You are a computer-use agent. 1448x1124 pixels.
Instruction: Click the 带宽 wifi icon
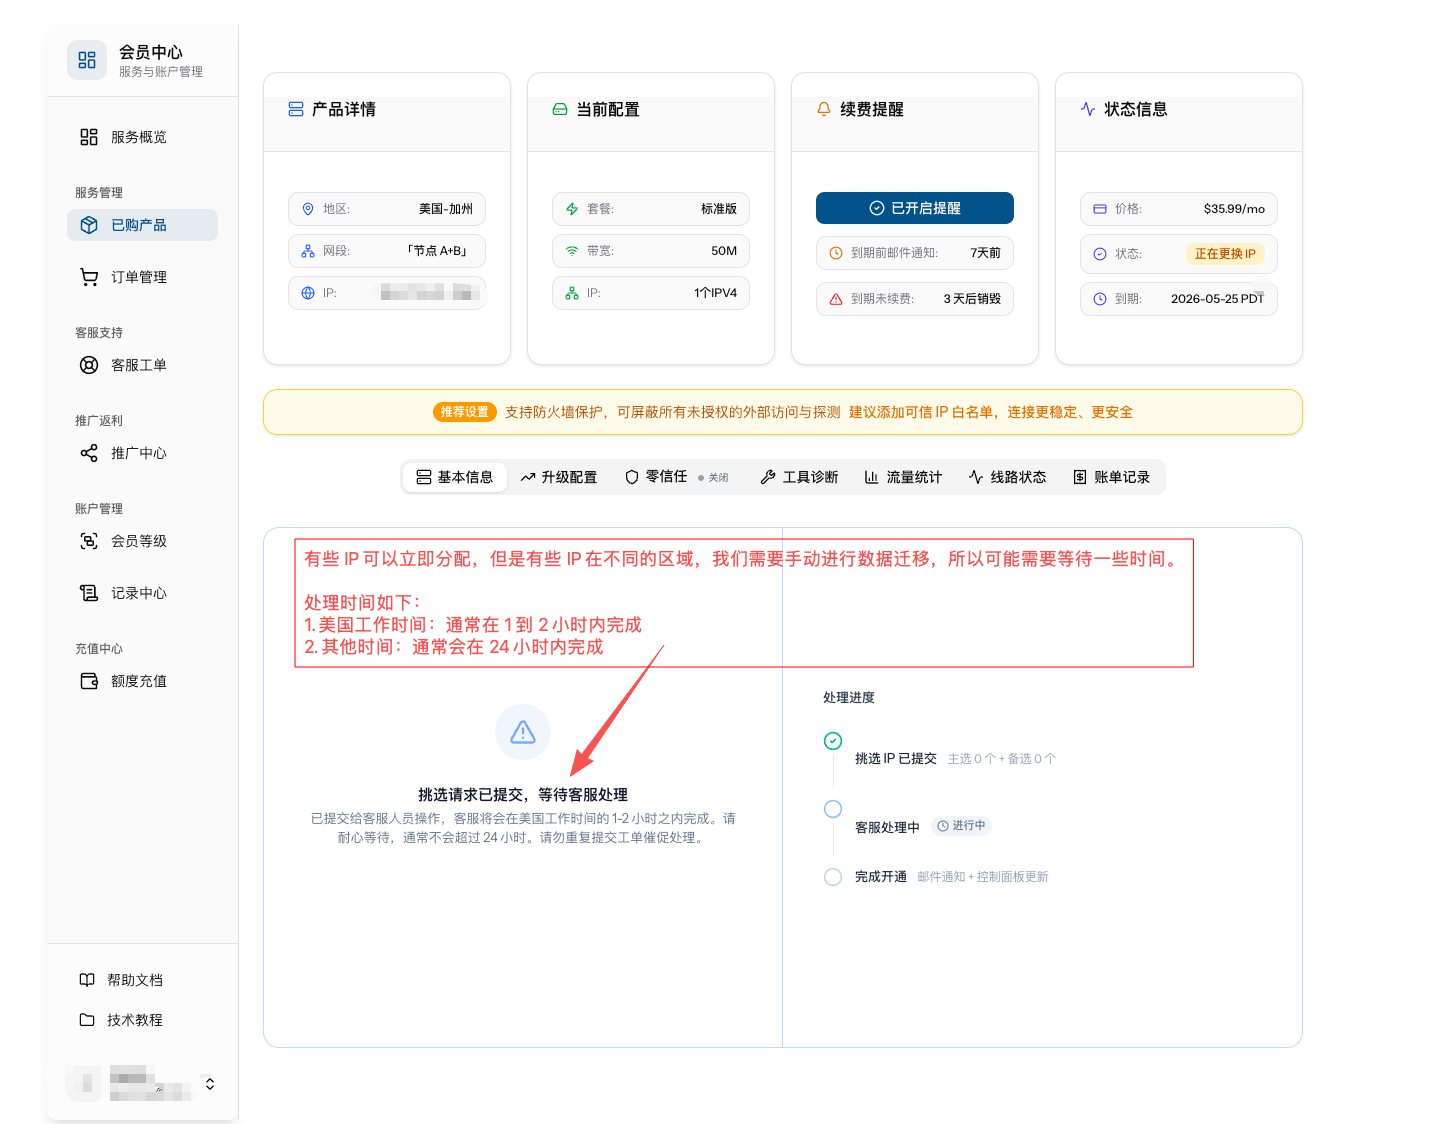click(572, 251)
